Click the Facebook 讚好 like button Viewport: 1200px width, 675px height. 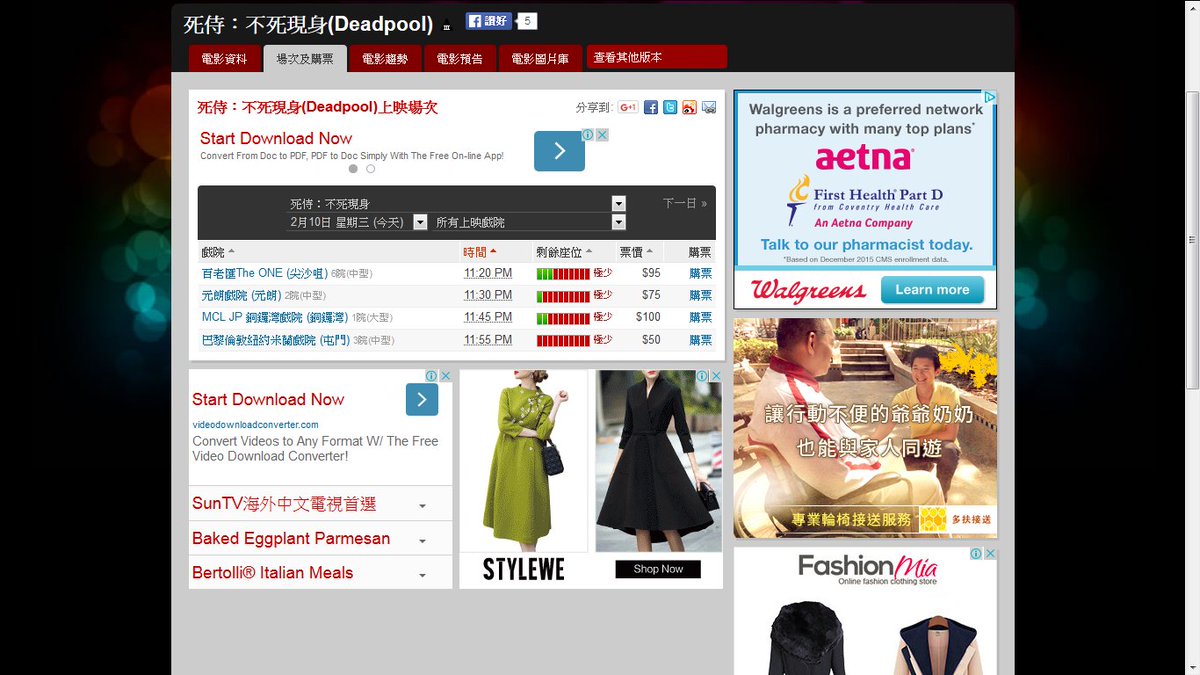click(x=489, y=21)
